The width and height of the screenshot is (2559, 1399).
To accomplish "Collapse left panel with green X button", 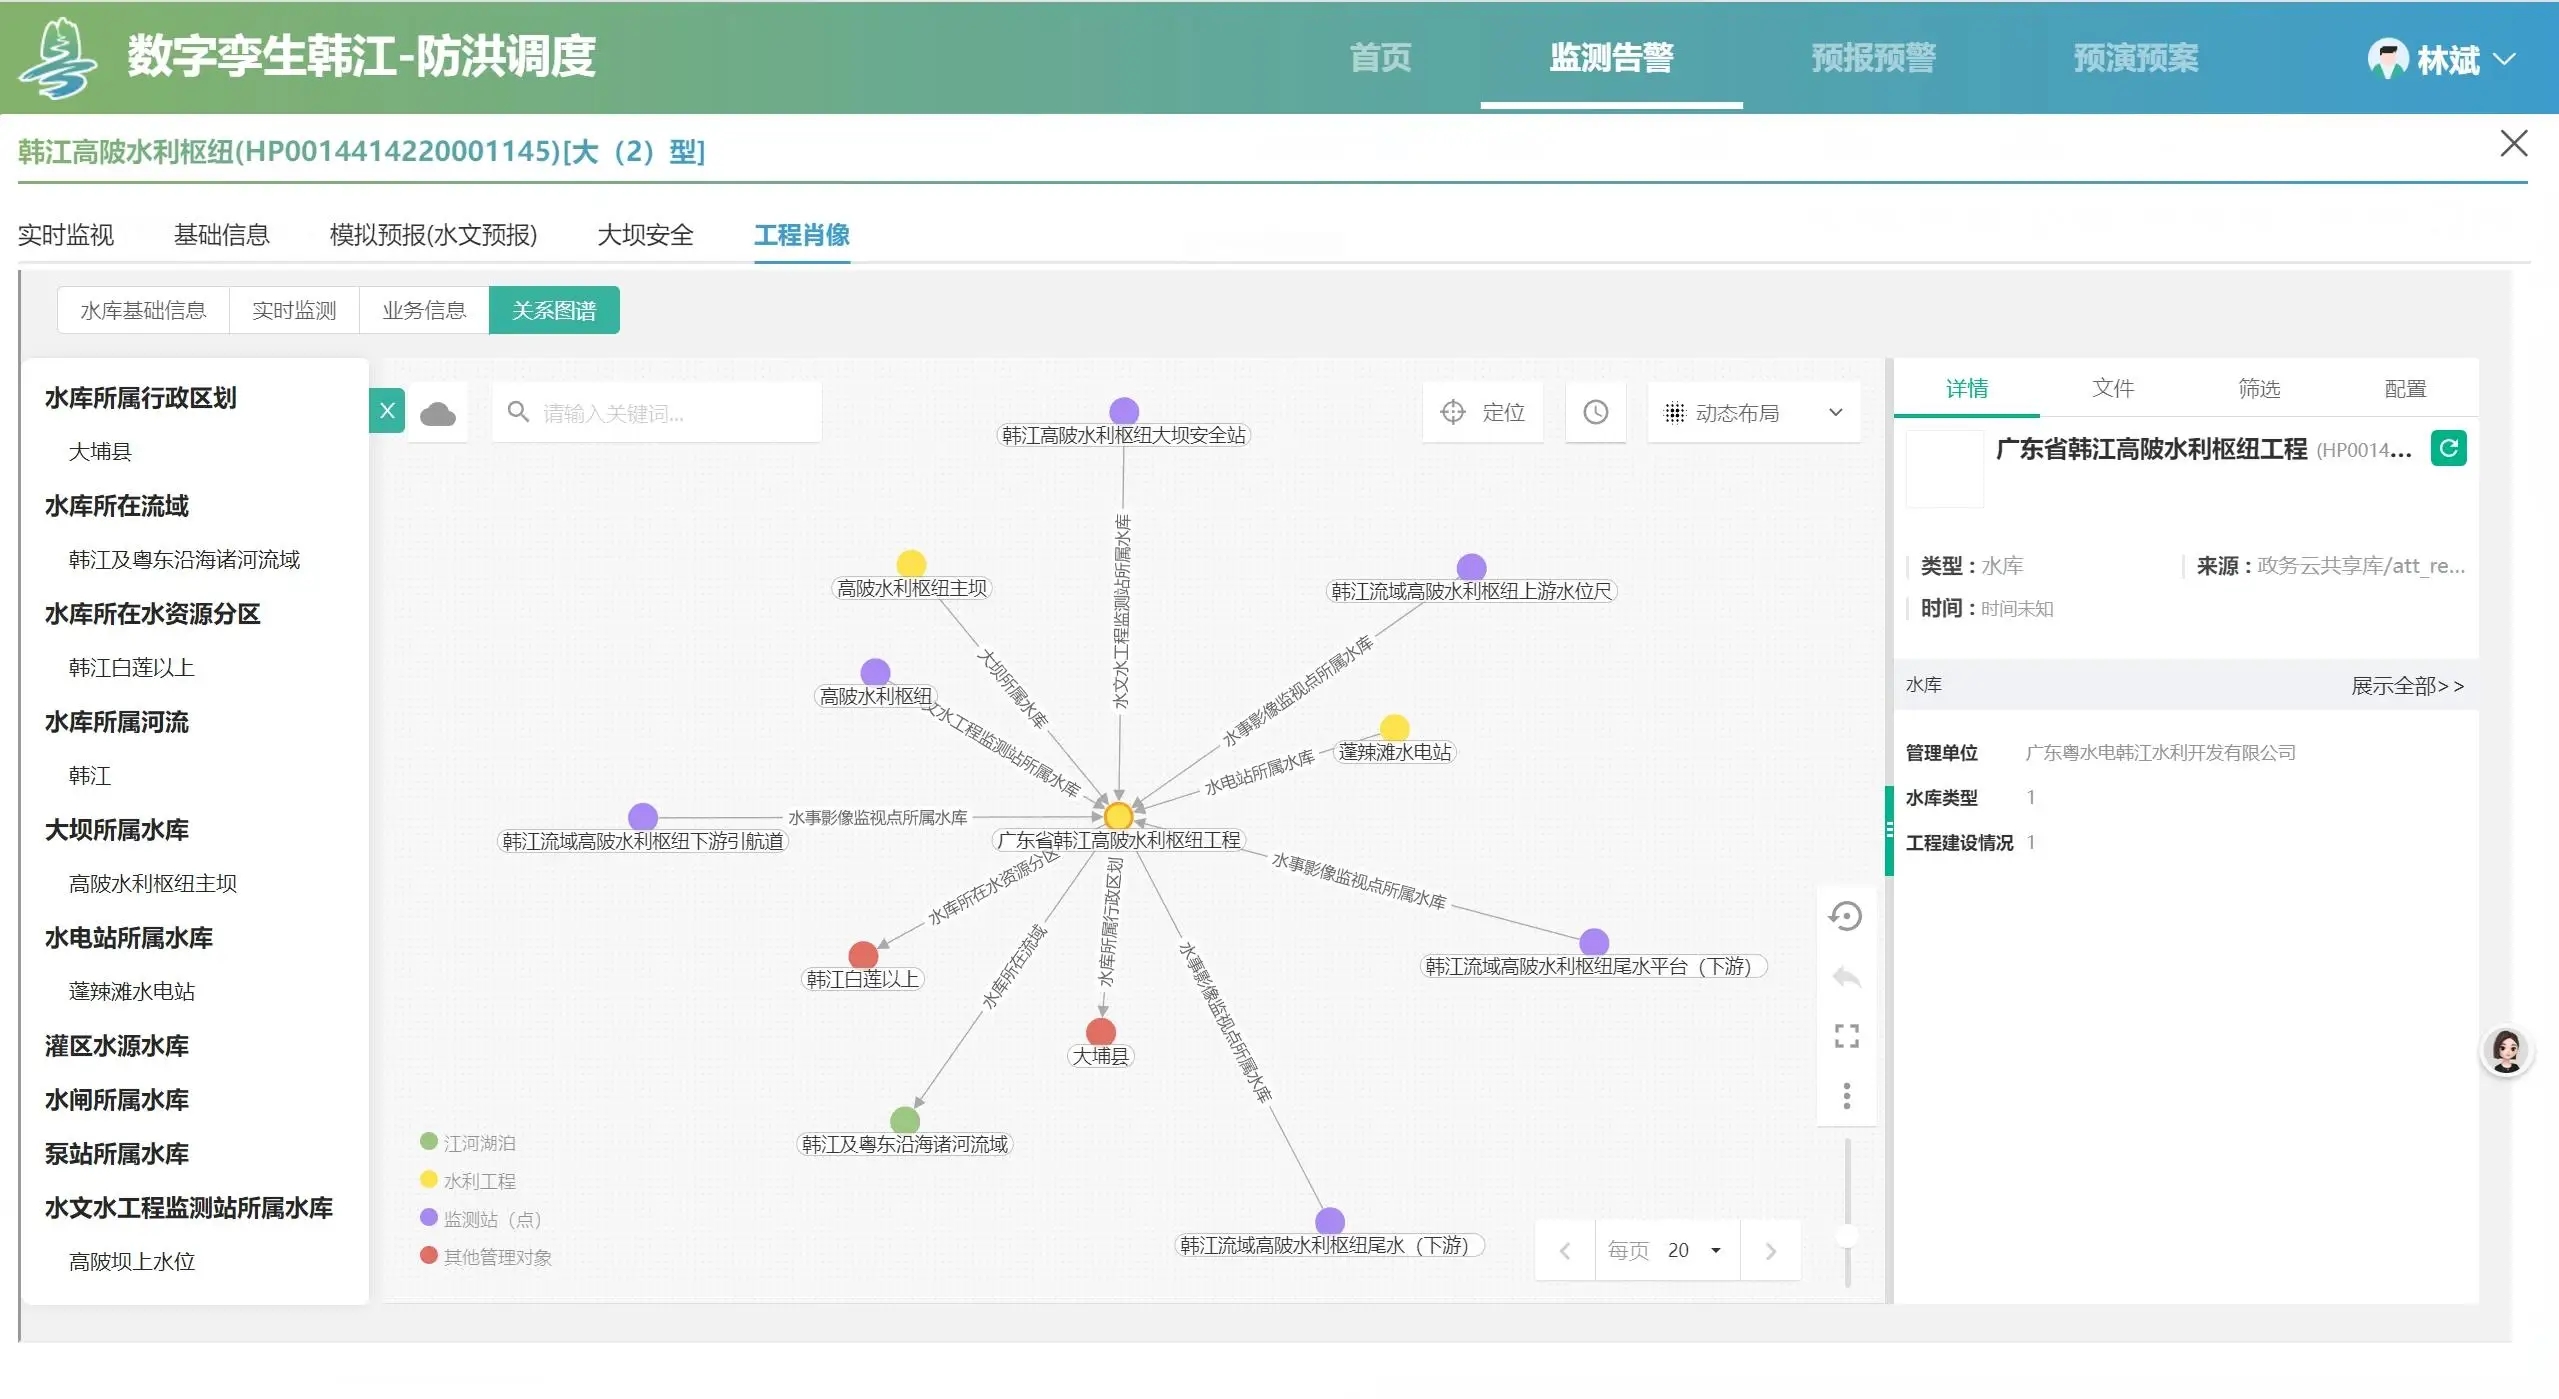I will tap(387, 410).
